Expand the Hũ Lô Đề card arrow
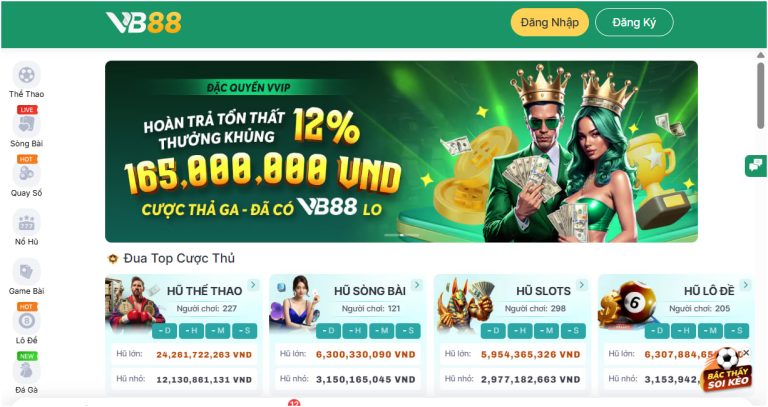 tap(745, 285)
